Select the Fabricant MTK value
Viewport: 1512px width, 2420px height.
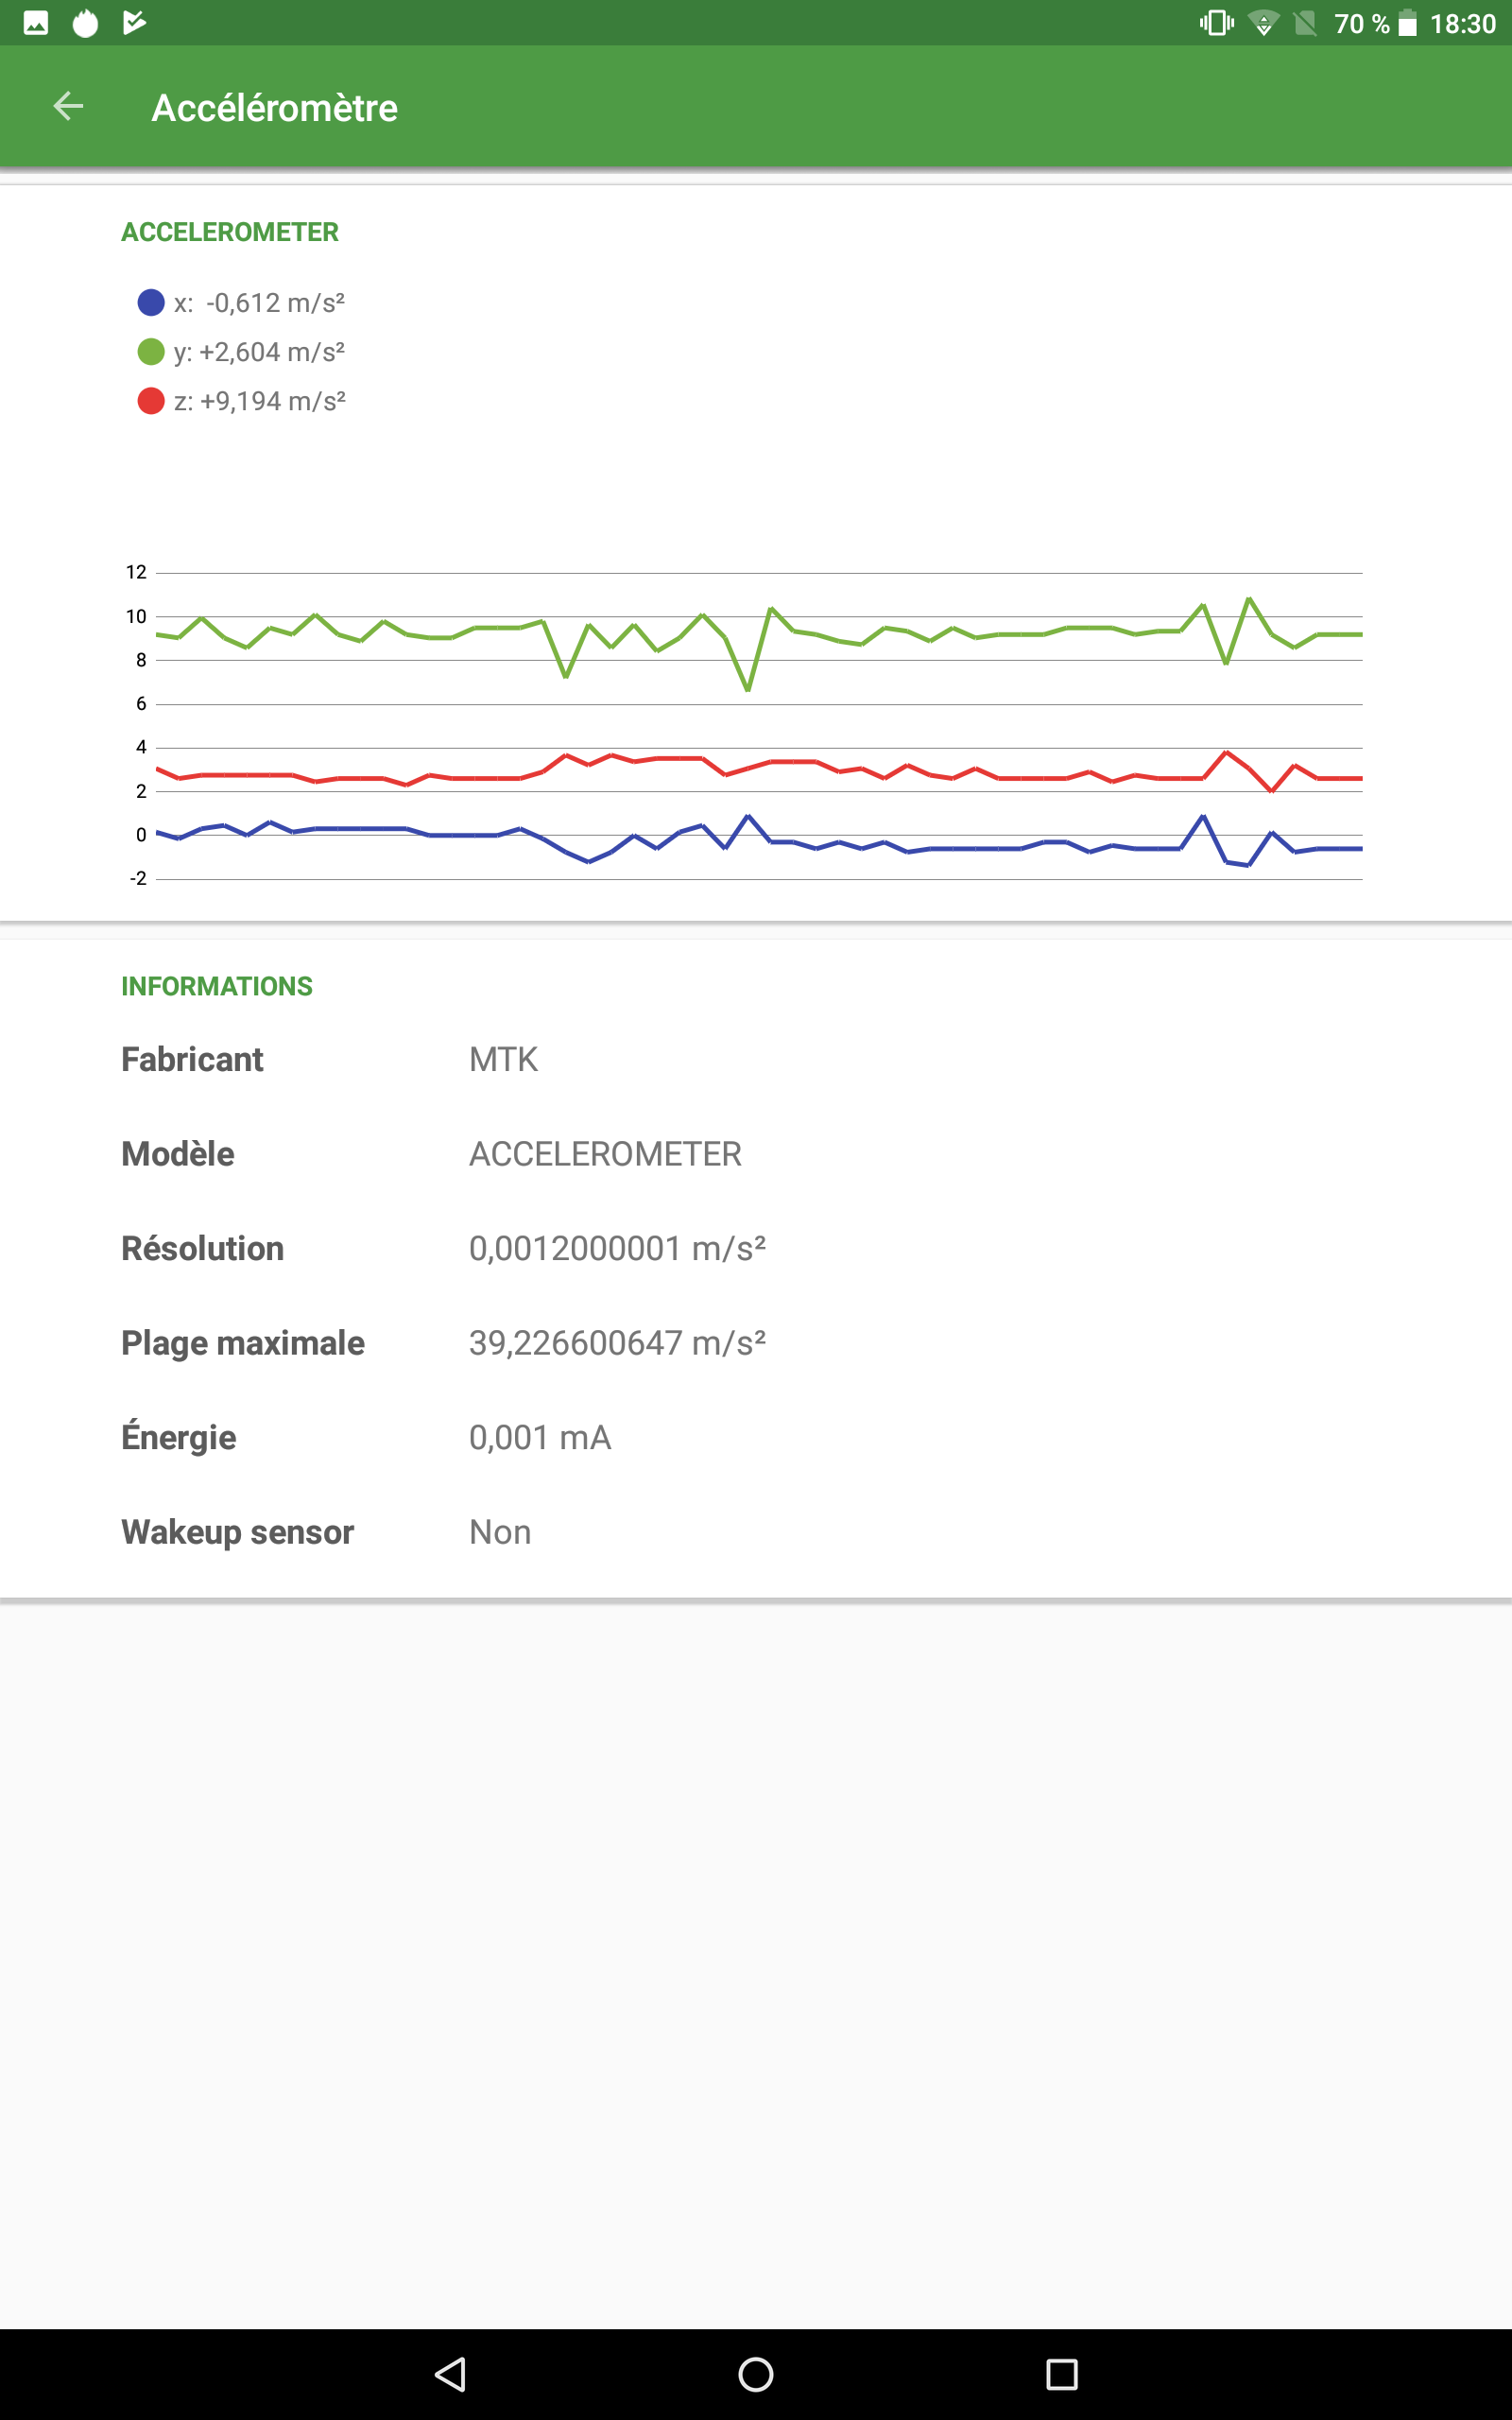click(503, 1059)
